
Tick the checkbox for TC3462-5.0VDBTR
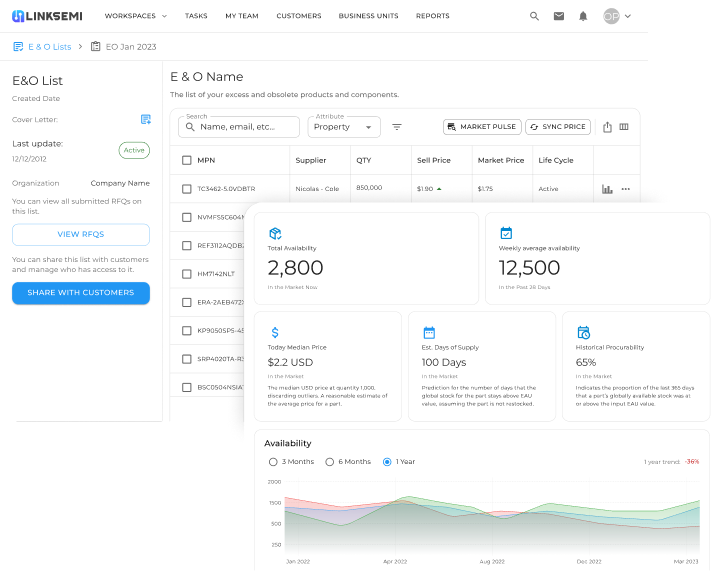click(186, 189)
